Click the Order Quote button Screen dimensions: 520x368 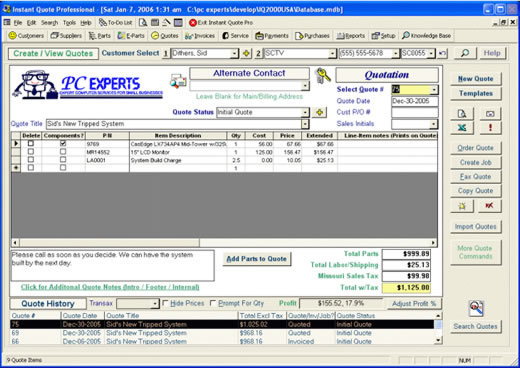[x=476, y=148]
